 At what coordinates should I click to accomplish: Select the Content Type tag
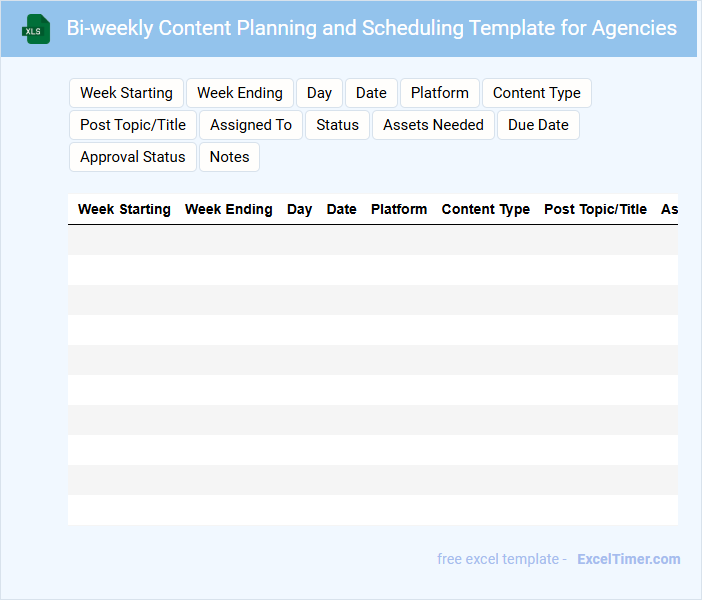click(x=536, y=93)
